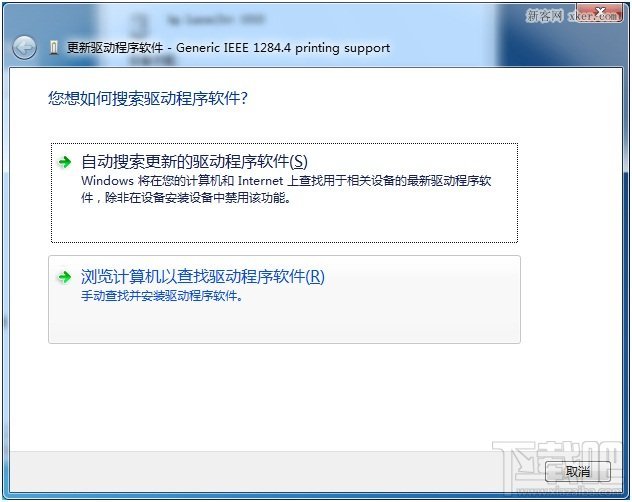Click the 手动查找并安装驱动程序软件 description text

click(162, 296)
